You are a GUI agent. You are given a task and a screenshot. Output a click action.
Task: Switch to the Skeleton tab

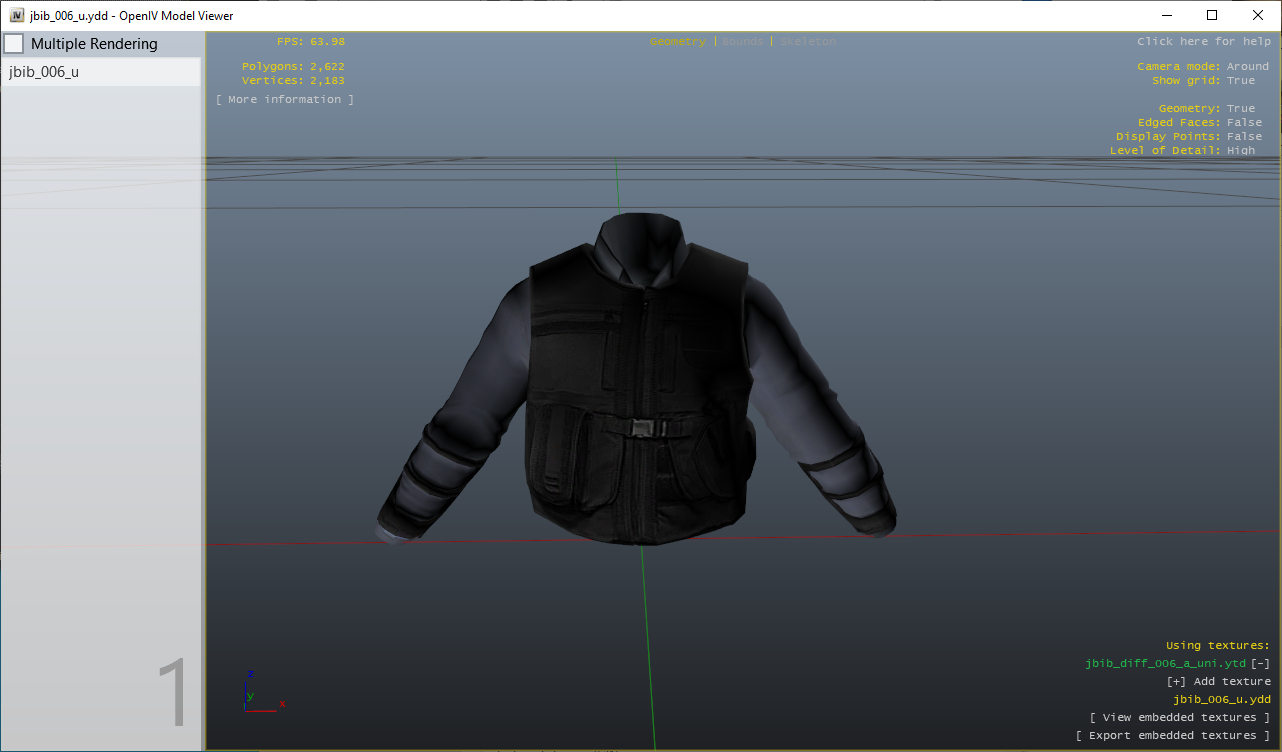coord(807,41)
